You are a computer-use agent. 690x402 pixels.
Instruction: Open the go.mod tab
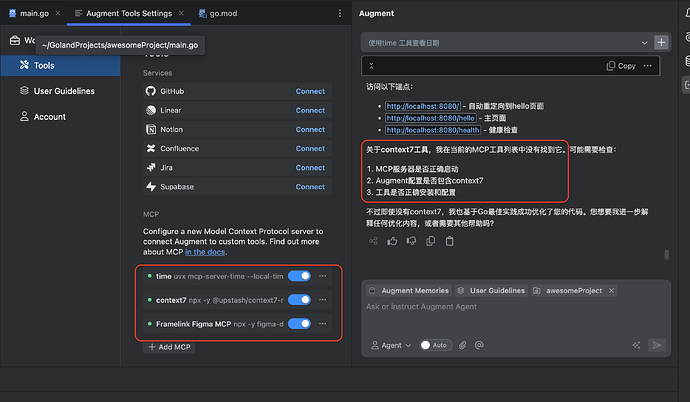tap(218, 14)
